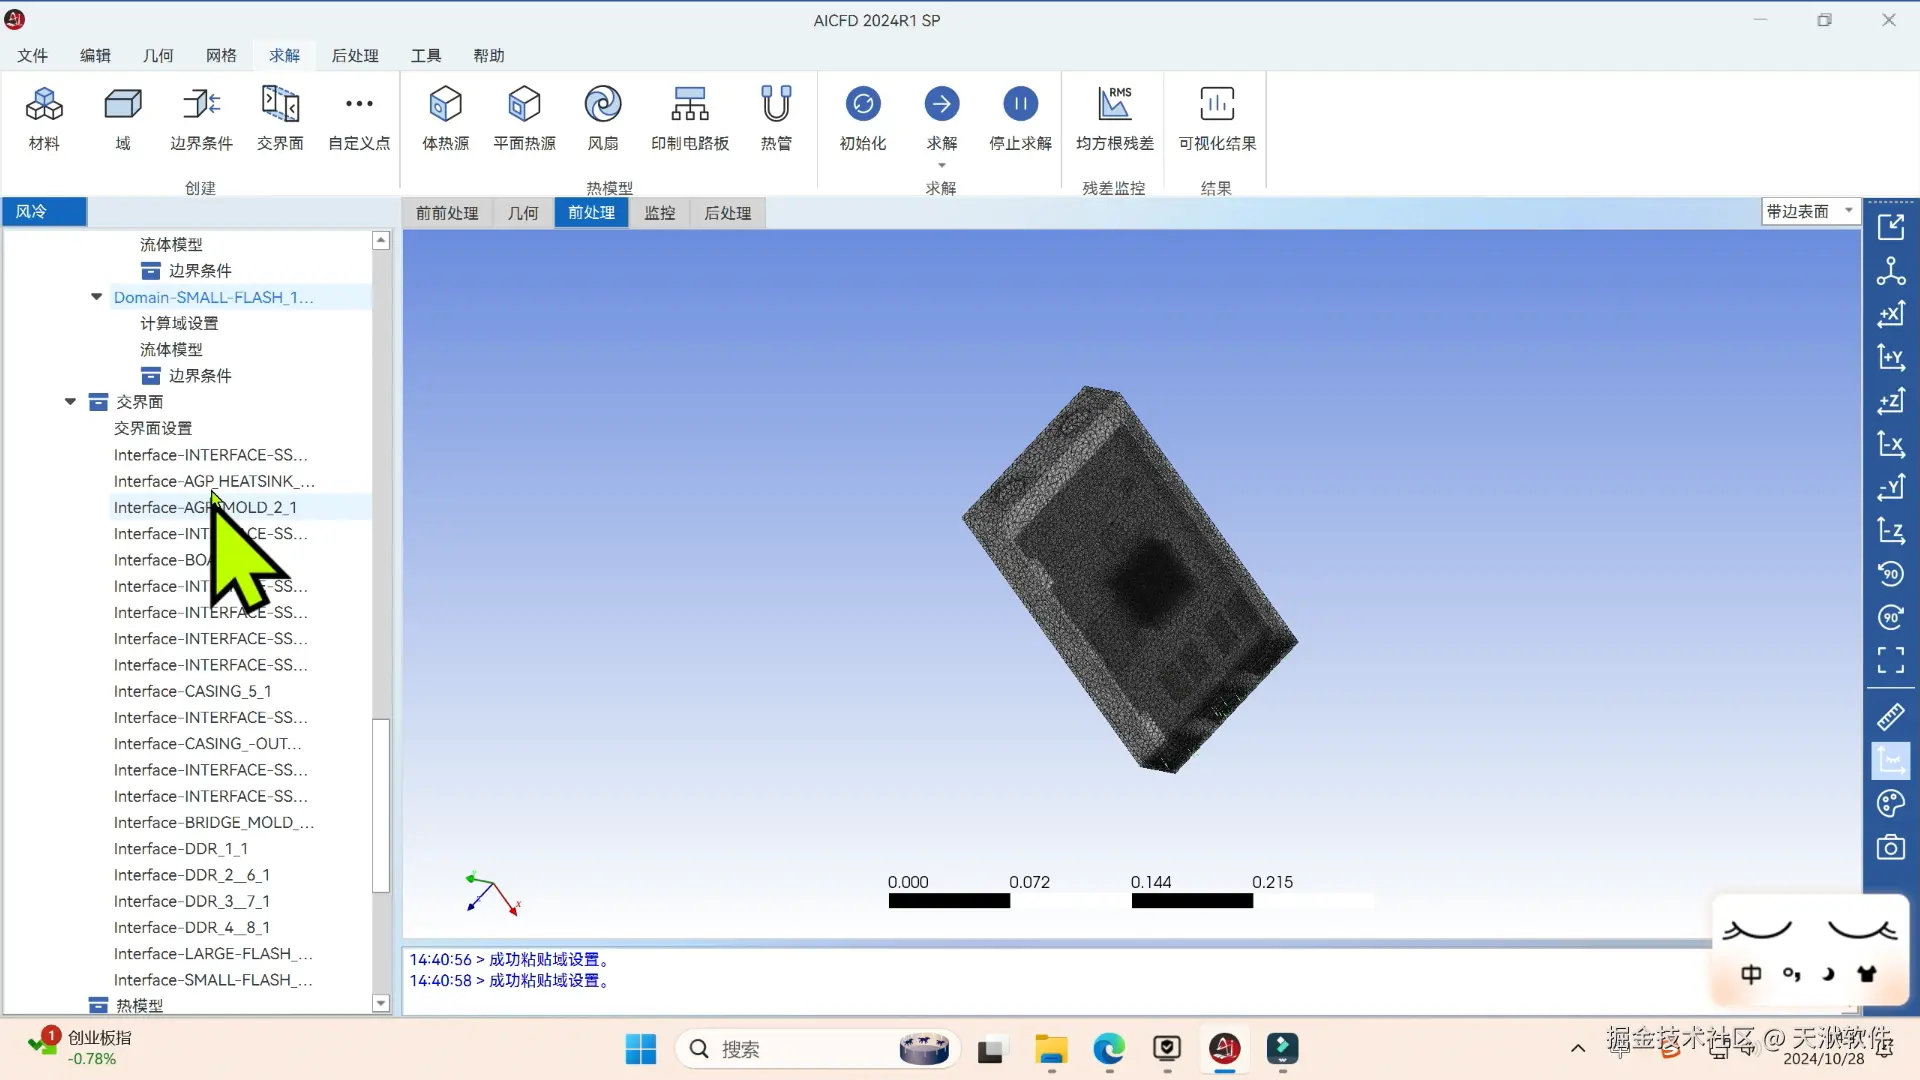Fit view with the fullscreen brackets icon
1920x1080 pixels.
1890,660
